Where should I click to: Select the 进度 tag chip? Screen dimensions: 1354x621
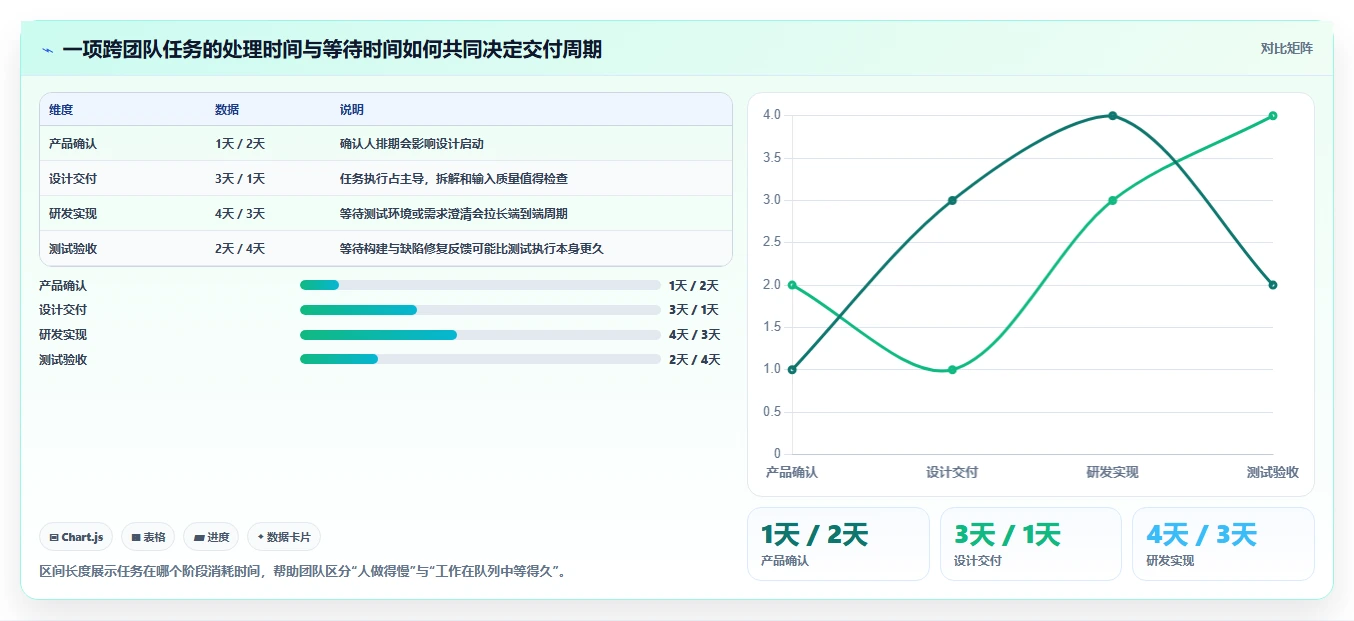point(211,537)
